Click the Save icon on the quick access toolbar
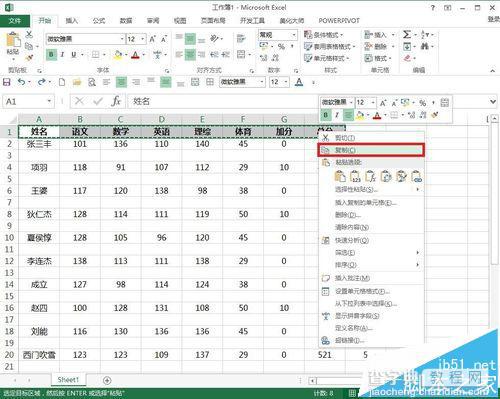Viewport: 500px width, 399px height. (7, 82)
